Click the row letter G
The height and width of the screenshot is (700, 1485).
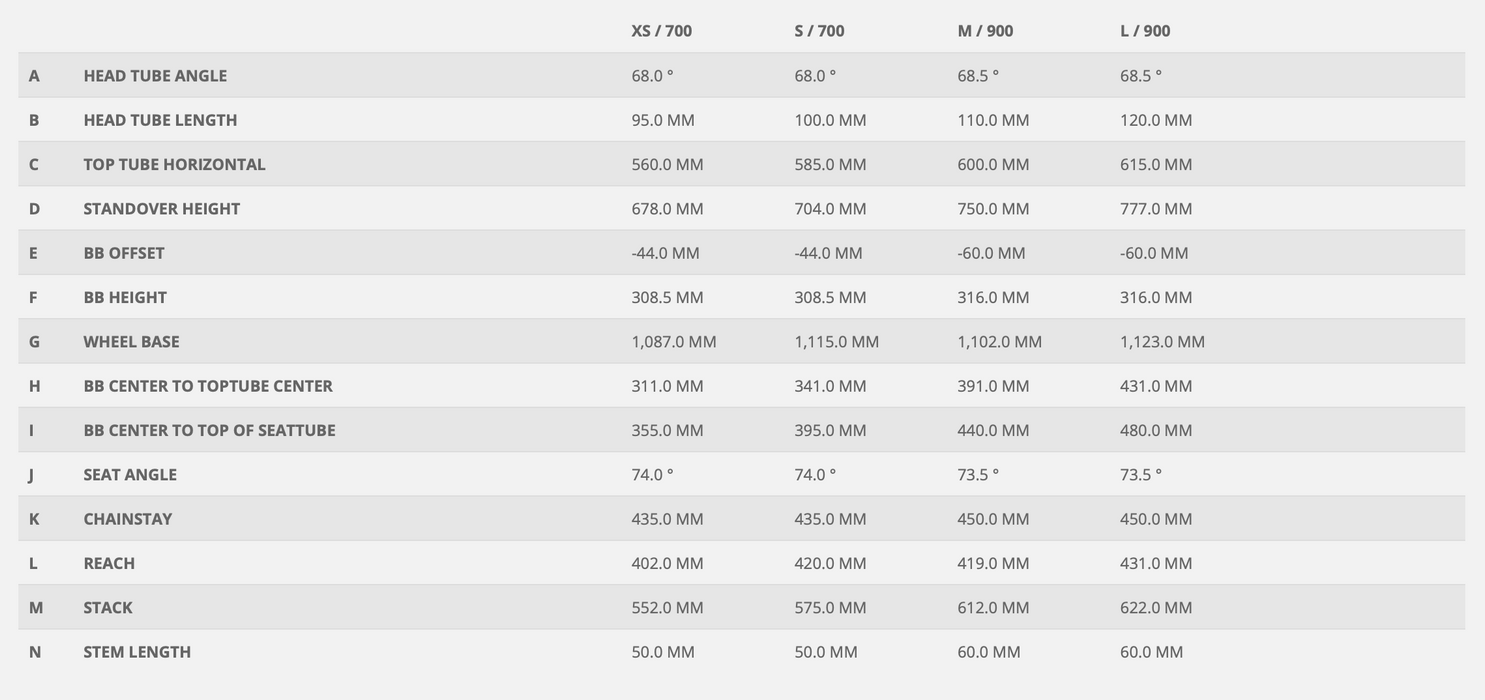(34, 342)
